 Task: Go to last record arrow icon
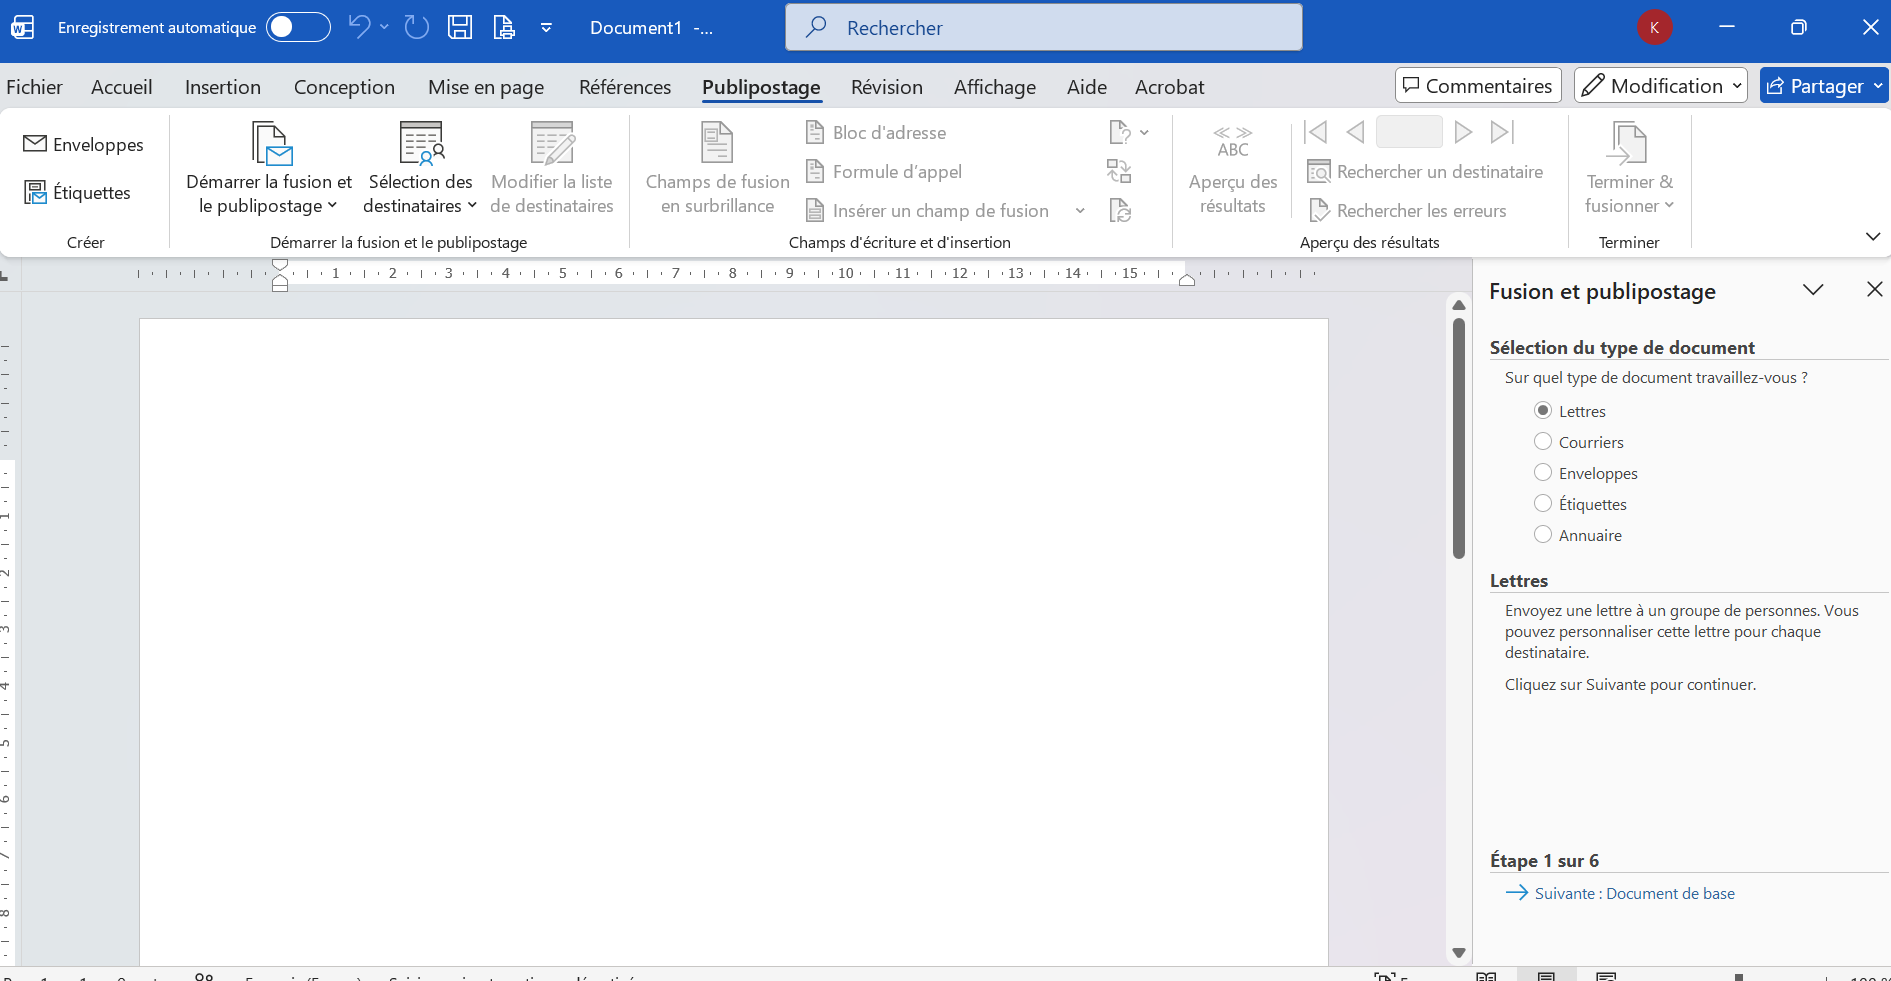point(1503,132)
